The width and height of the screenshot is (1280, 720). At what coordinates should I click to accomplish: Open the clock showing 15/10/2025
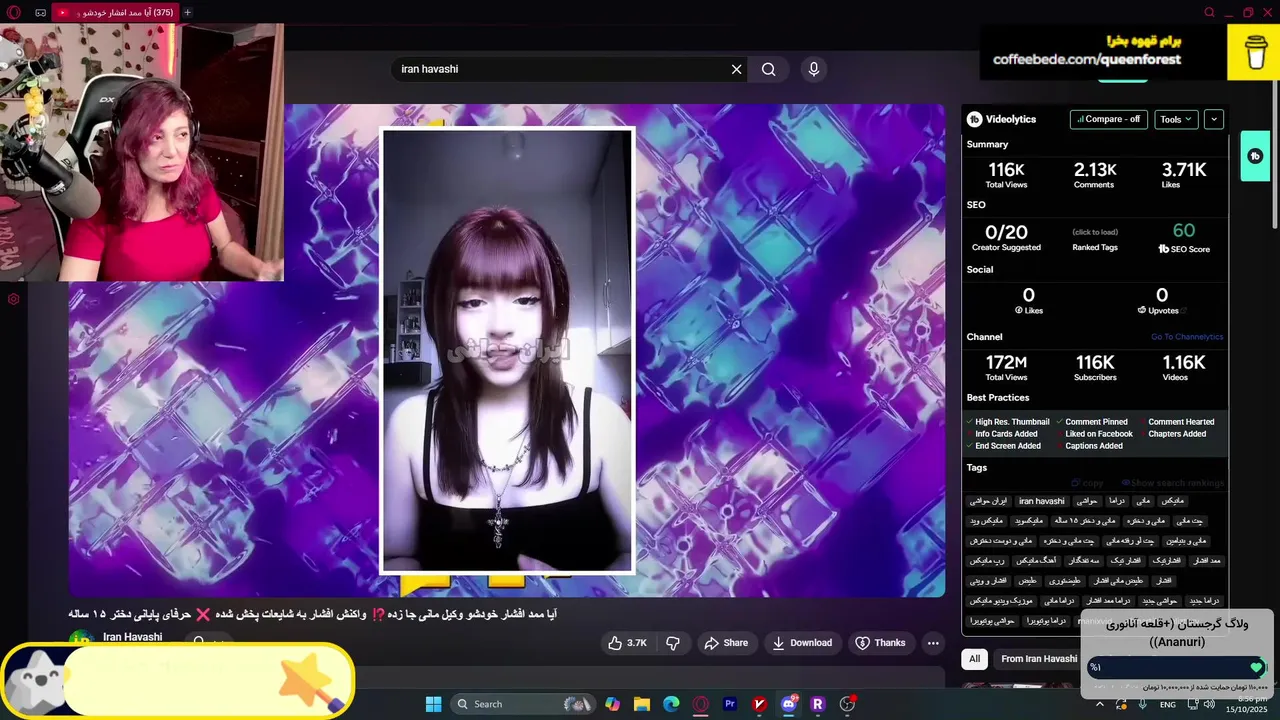[1245, 704]
